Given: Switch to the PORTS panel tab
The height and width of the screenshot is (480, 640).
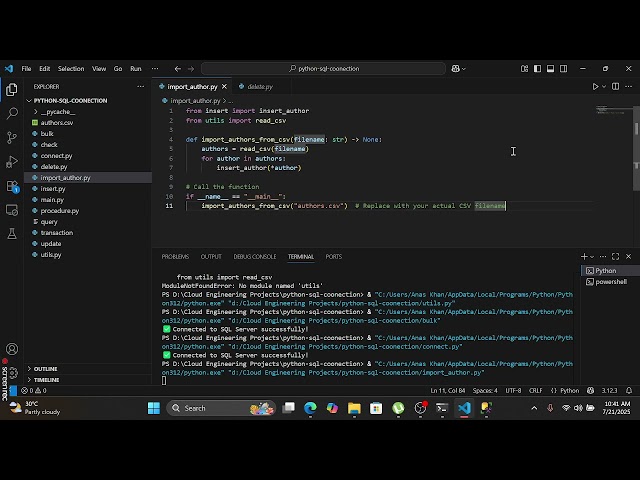Looking at the screenshot, I should point(333,256).
